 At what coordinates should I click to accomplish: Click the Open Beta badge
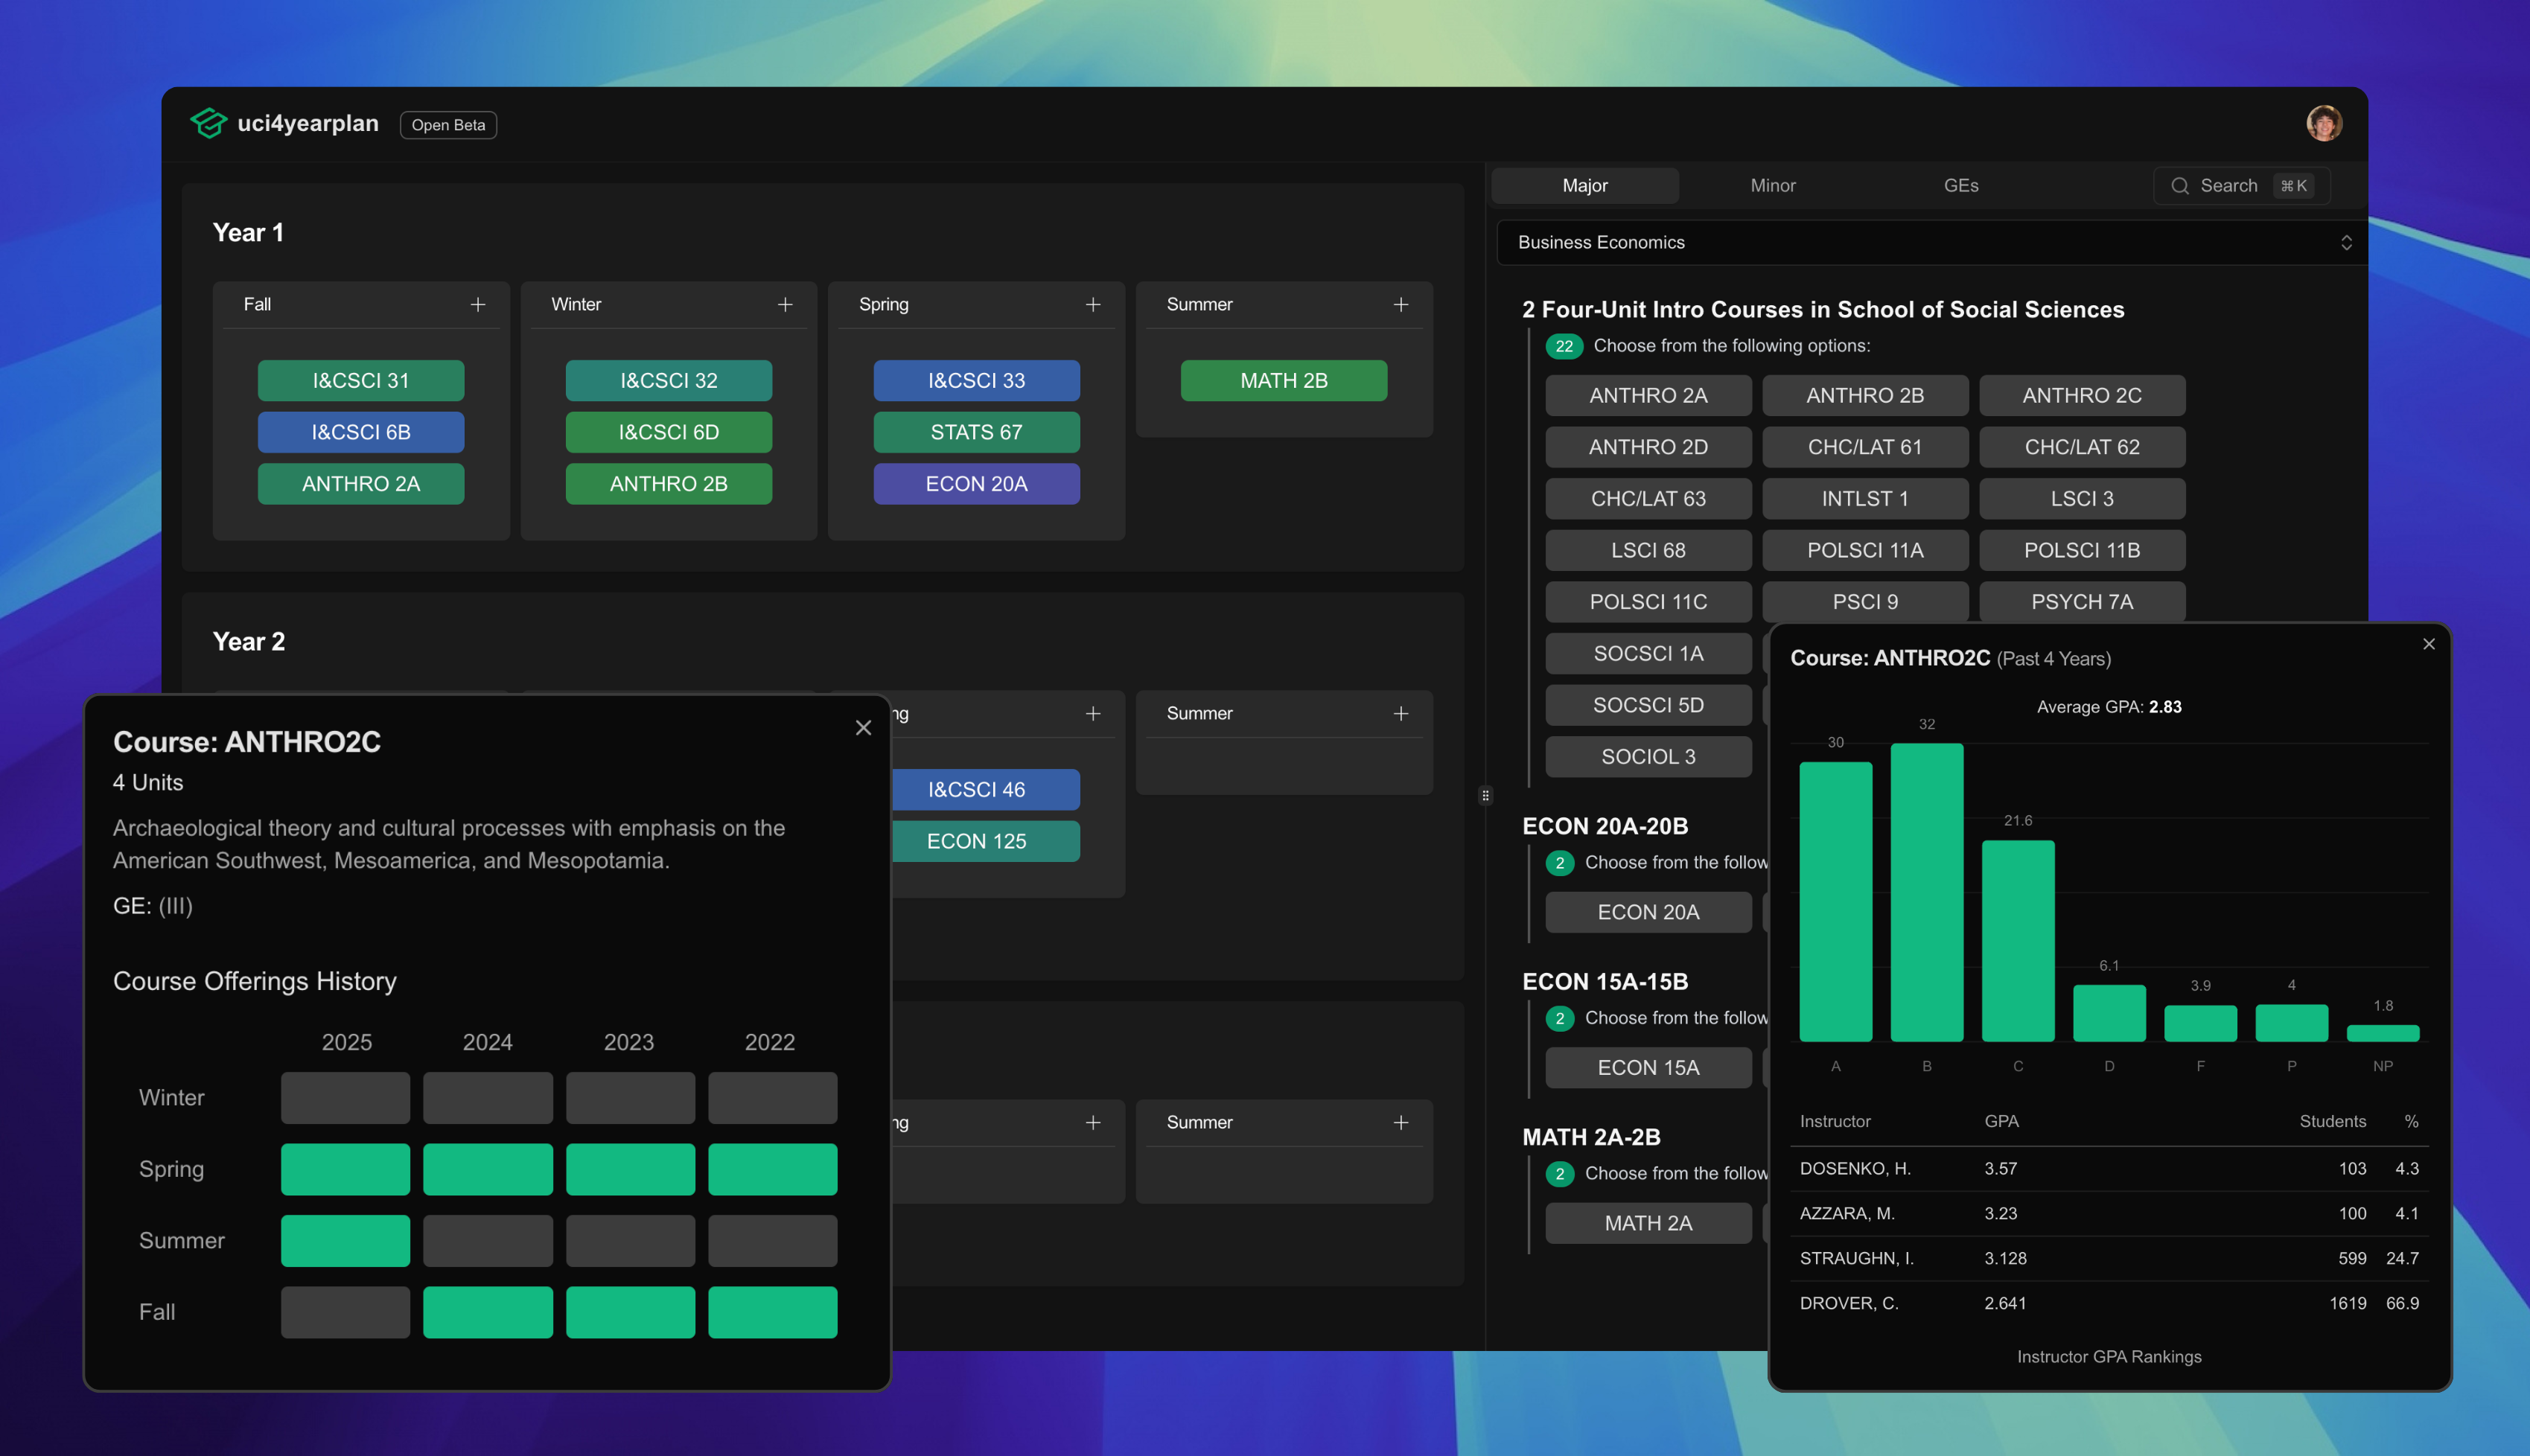click(448, 125)
